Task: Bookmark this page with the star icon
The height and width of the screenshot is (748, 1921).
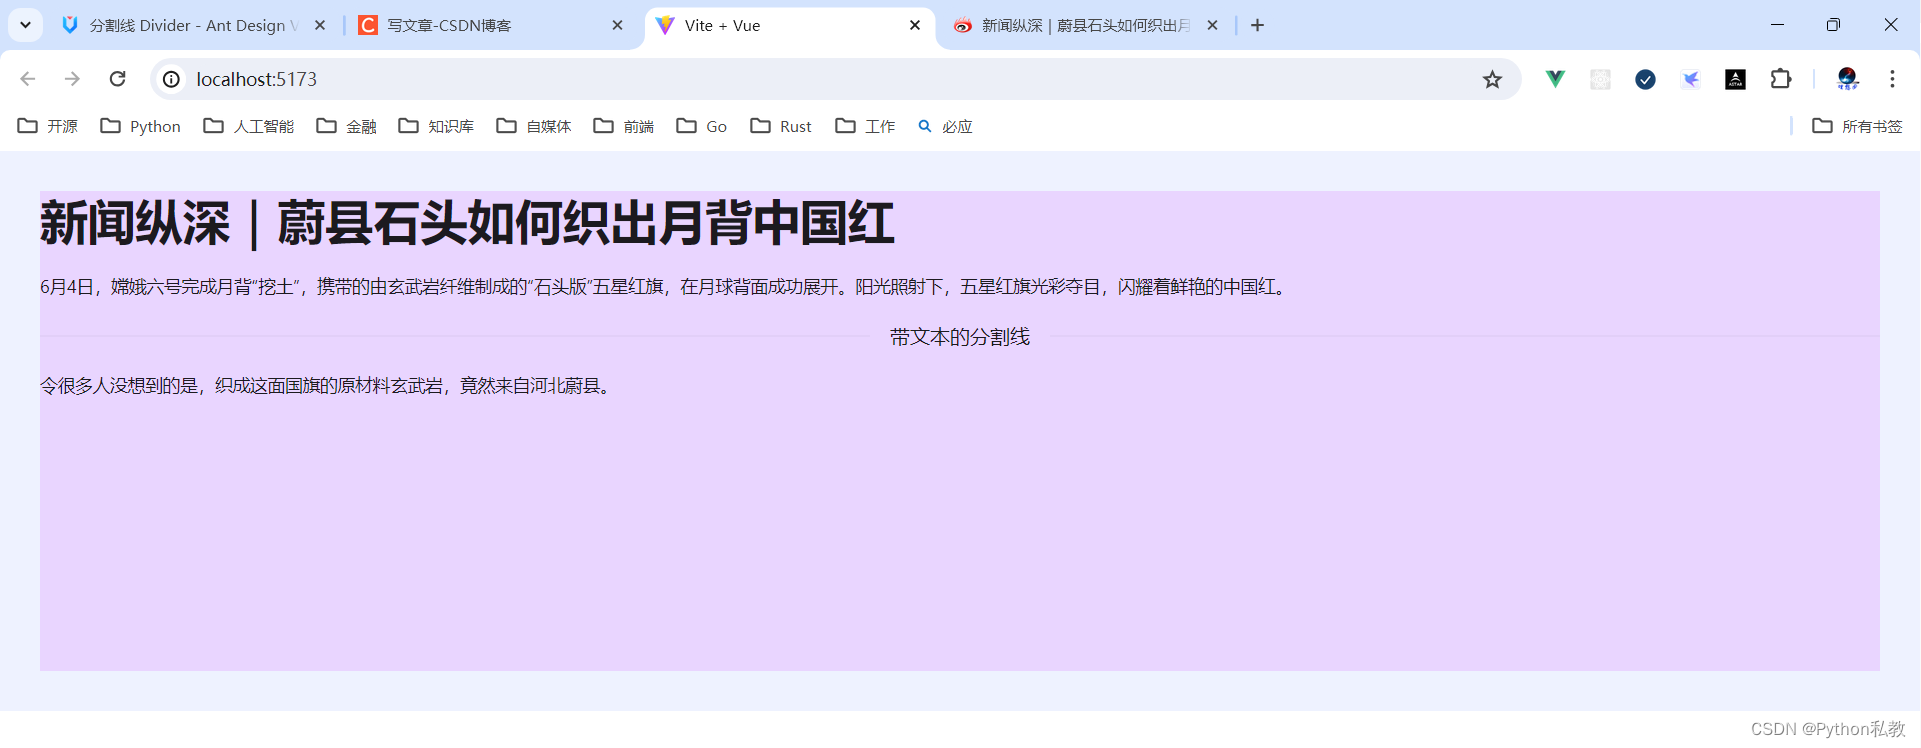Action: click(x=1492, y=79)
